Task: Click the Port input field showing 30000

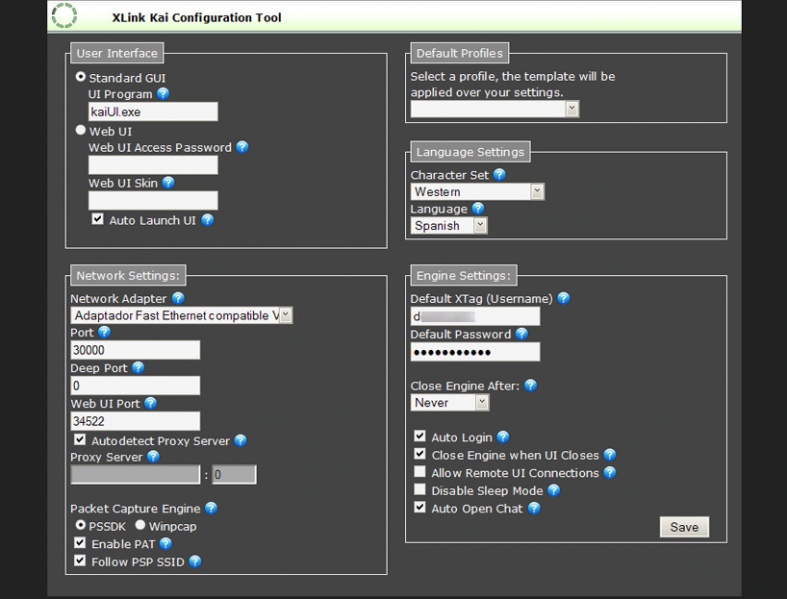Action: coord(135,350)
